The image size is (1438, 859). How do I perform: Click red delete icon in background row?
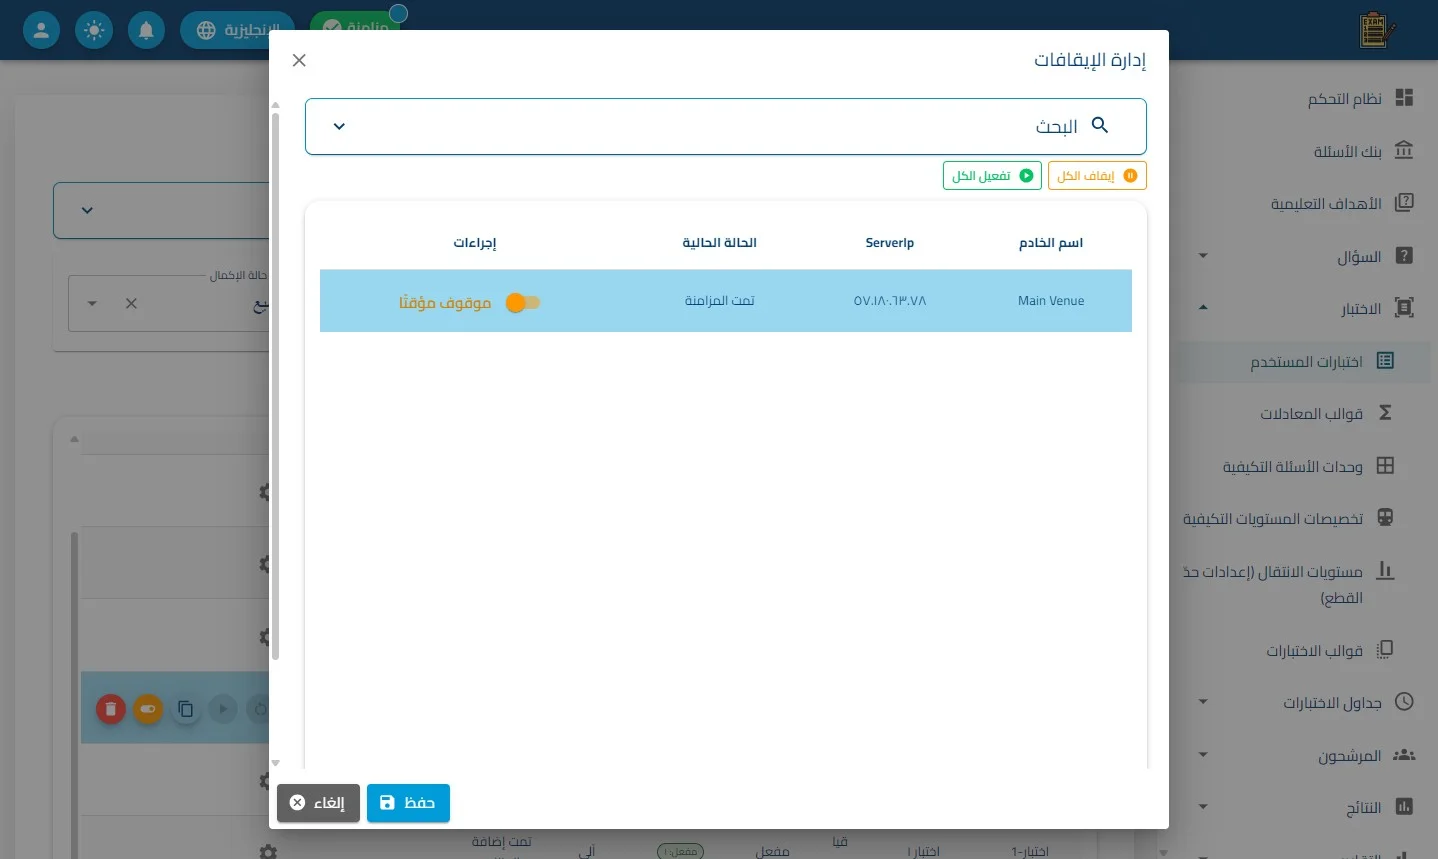[111, 709]
